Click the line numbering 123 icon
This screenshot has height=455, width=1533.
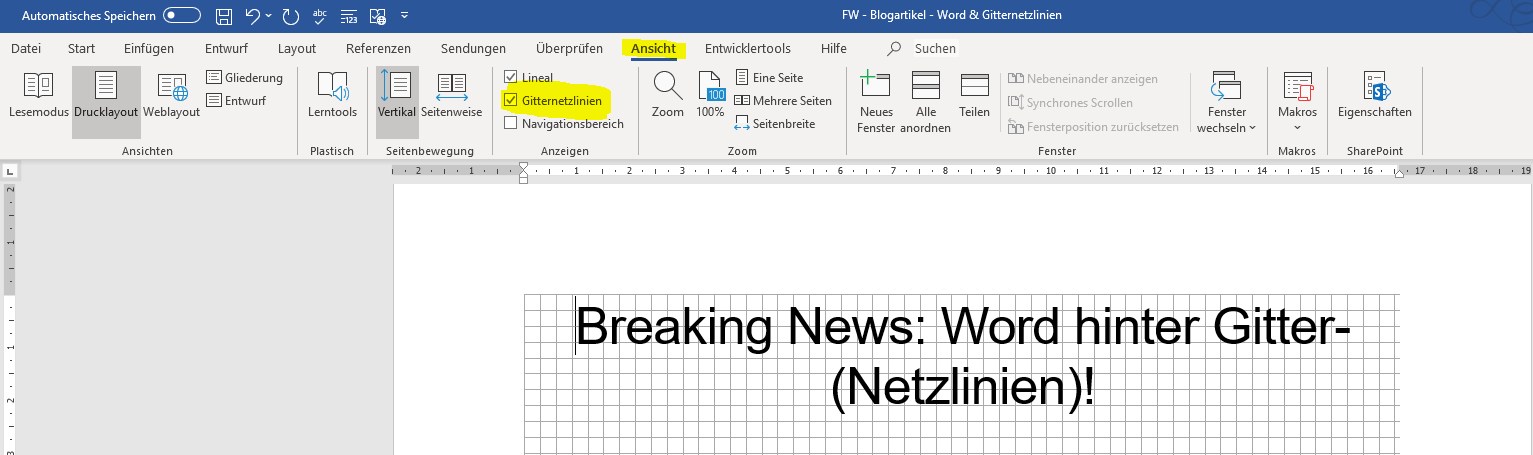pyautogui.click(x=349, y=16)
